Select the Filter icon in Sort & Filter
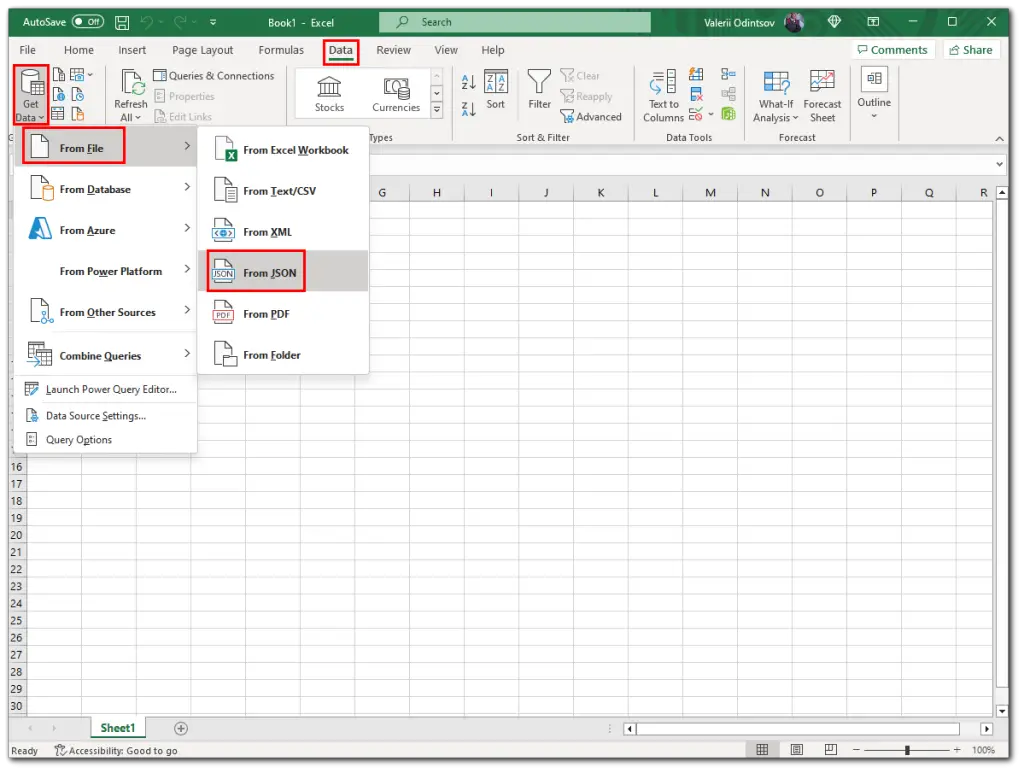This screenshot has height=773, width=1024. [539, 89]
